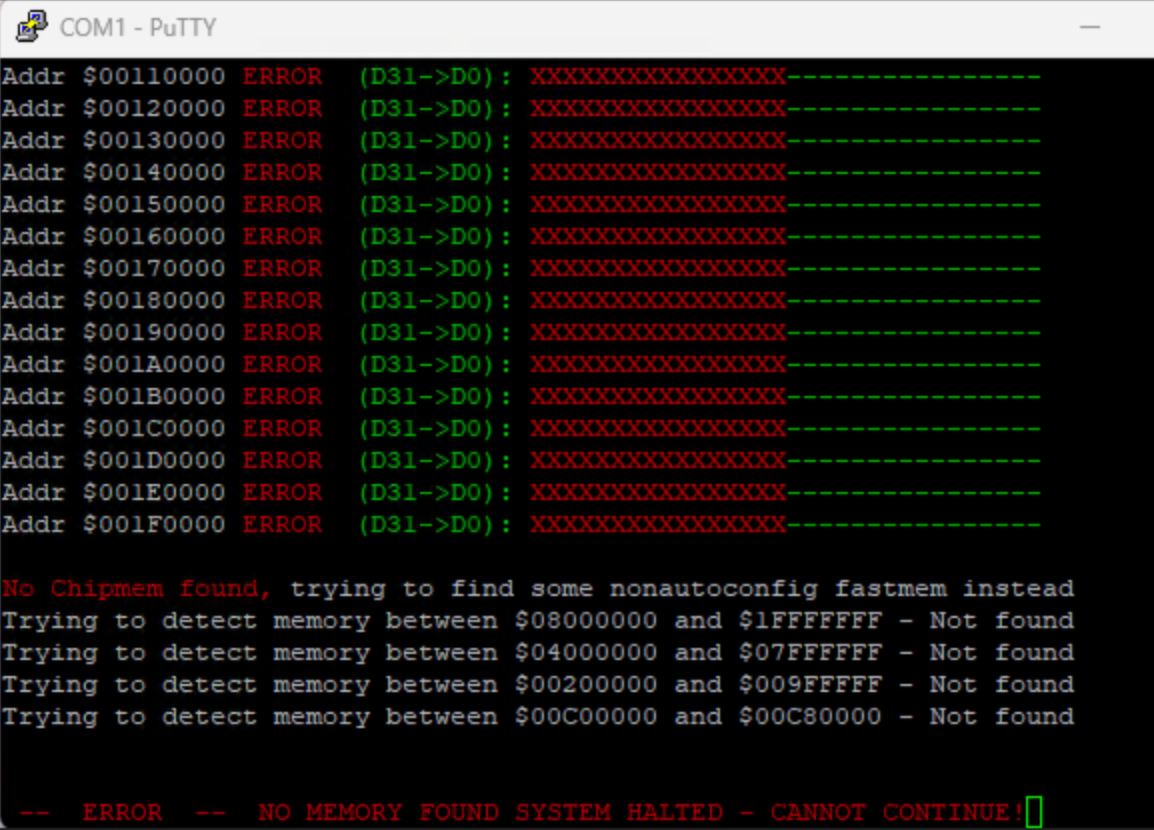Click the $08000000 address in the detect line
The width and height of the screenshot is (1154, 830).
point(586,621)
